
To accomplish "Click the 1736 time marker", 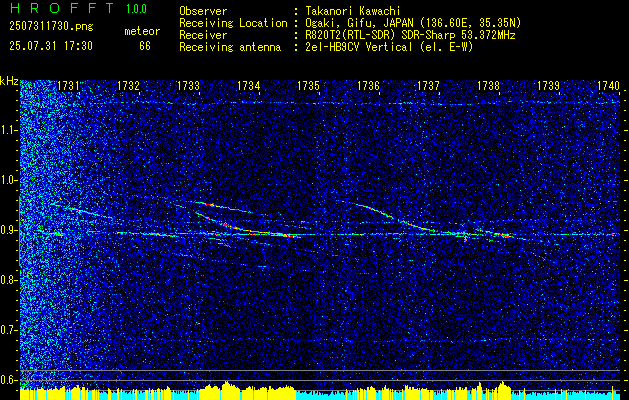I will (x=369, y=86).
